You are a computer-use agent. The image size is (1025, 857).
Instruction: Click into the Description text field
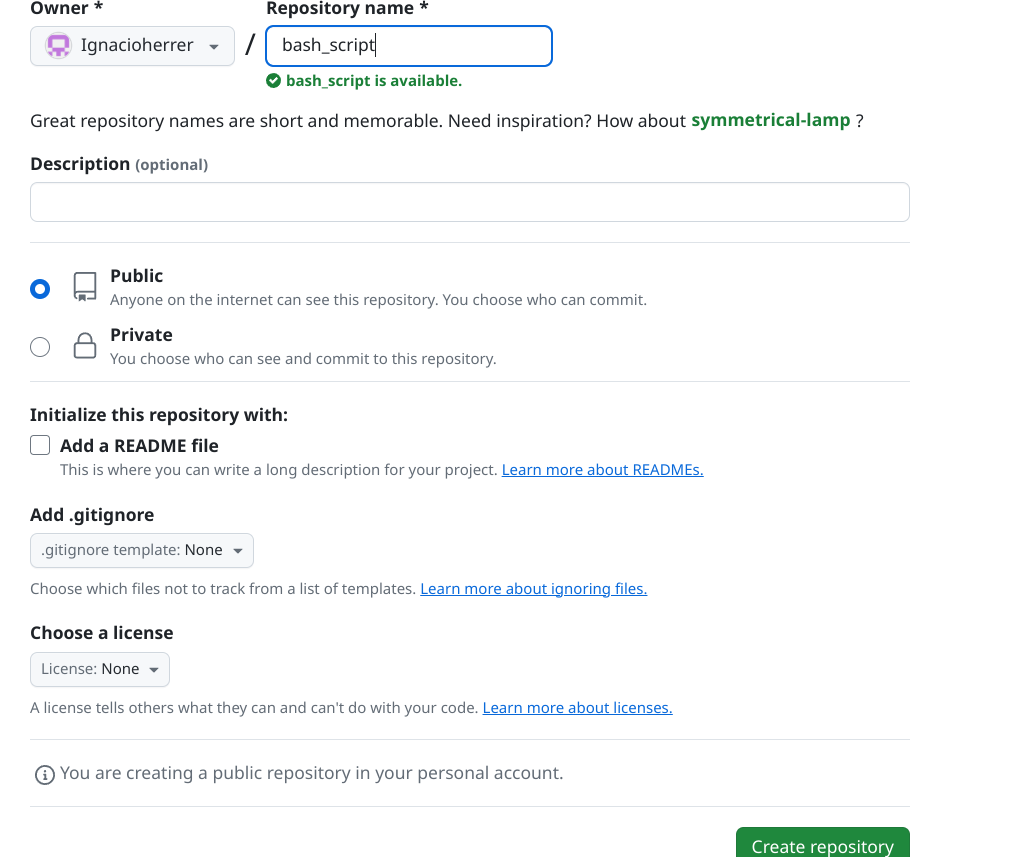[x=469, y=202]
